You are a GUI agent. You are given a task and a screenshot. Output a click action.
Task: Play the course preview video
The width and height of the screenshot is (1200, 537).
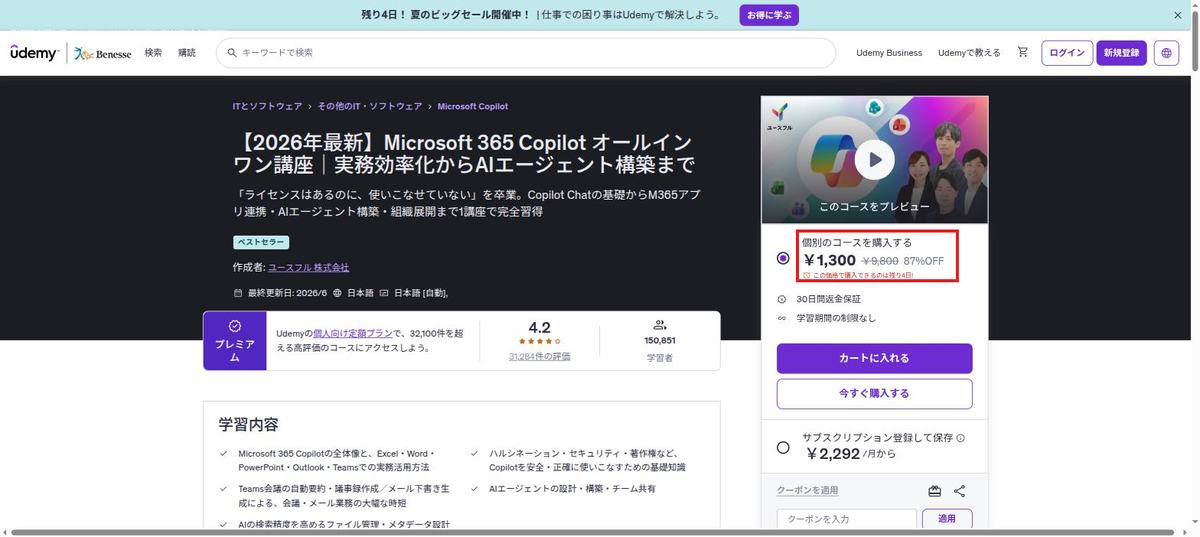[875, 158]
